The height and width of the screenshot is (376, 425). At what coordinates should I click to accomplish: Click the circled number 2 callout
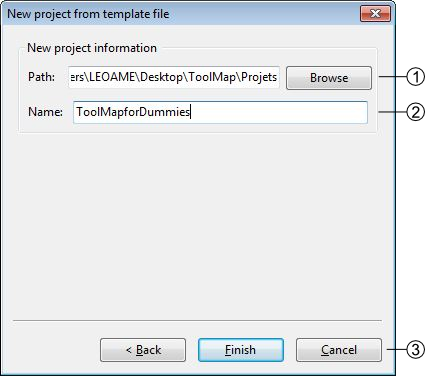[416, 112]
